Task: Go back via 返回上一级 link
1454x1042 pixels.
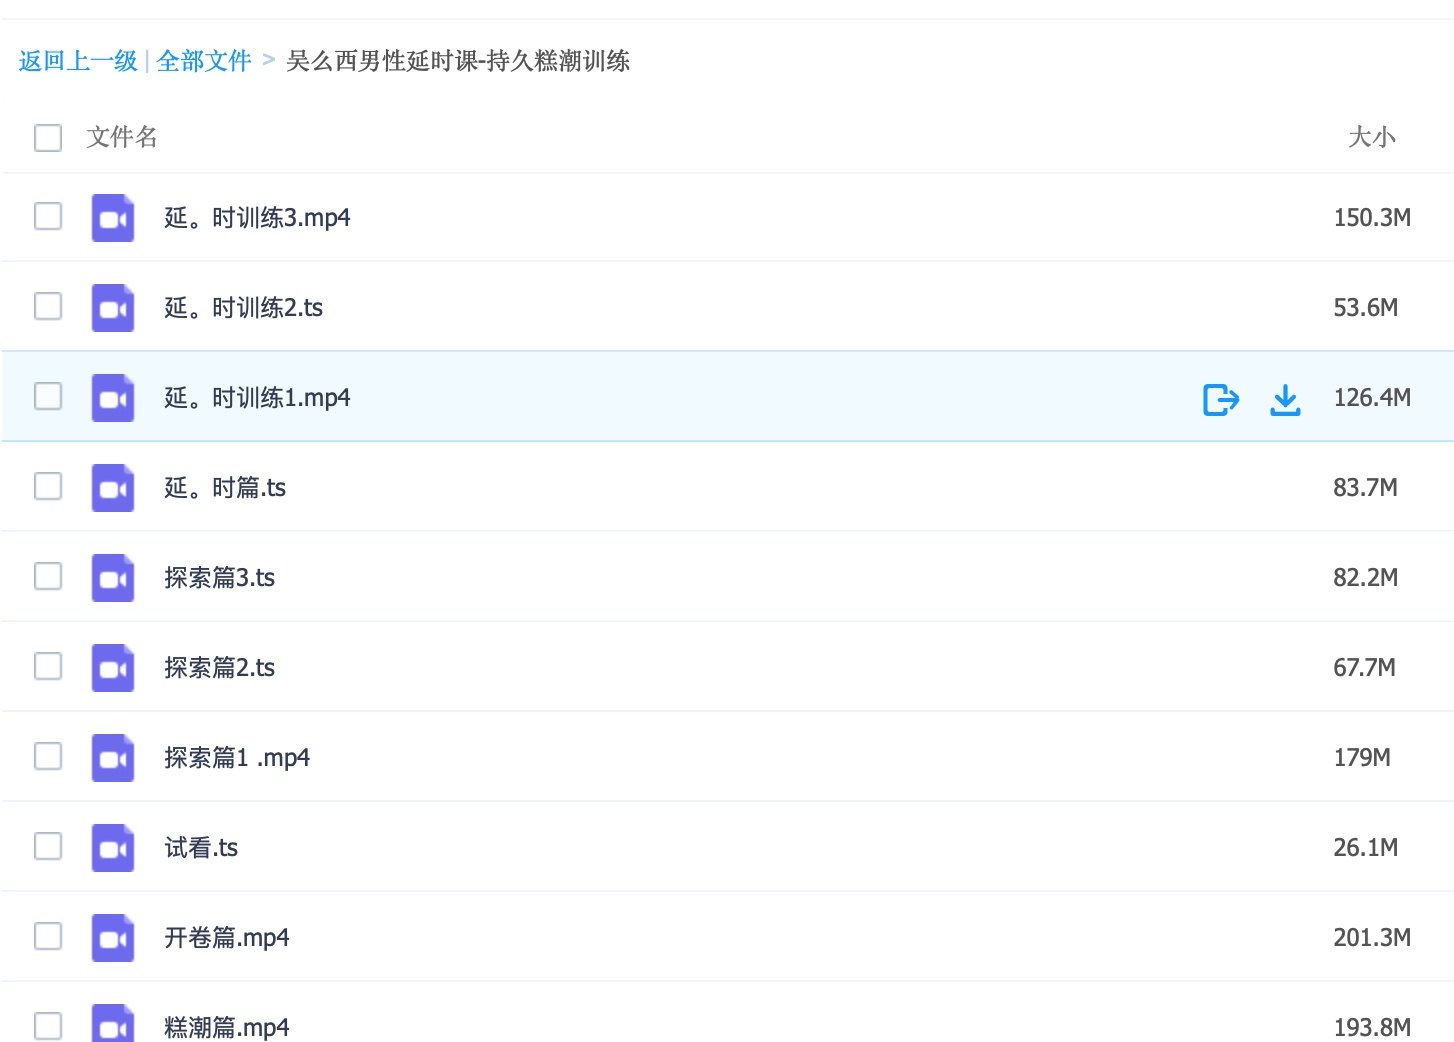Action: (x=78, y=61)
